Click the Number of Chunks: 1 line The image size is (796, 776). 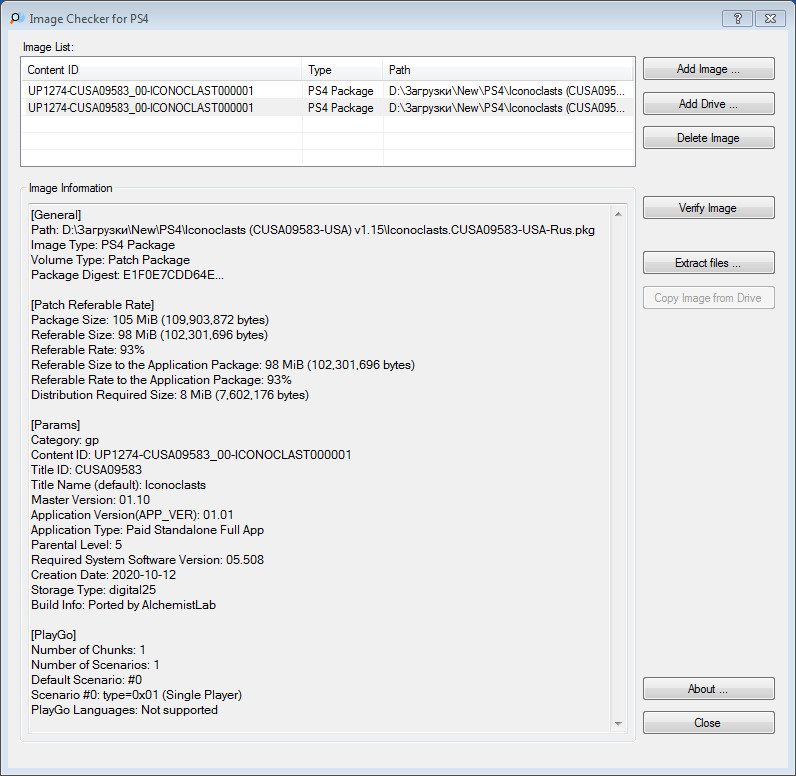click(88, 650)
